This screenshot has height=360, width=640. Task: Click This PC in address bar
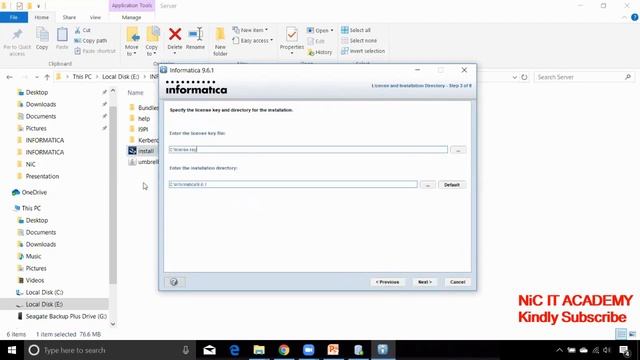[x=82, y=77]
